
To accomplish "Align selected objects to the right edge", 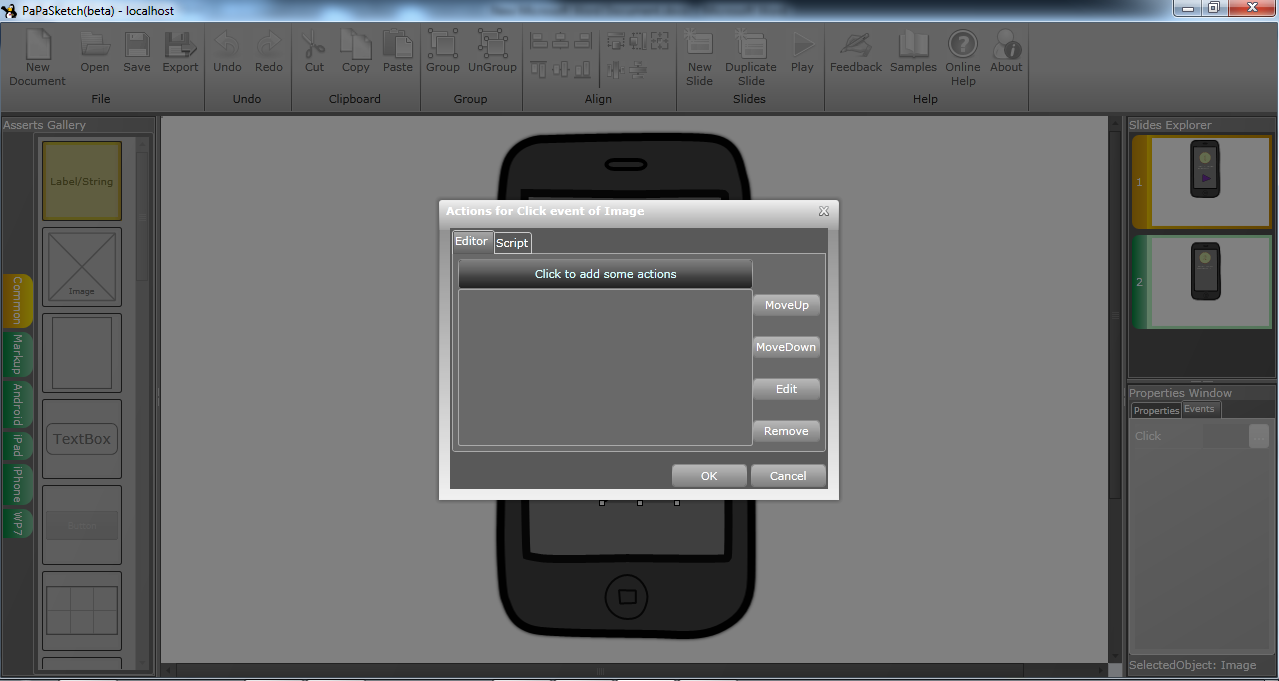I will pos(582,41).
